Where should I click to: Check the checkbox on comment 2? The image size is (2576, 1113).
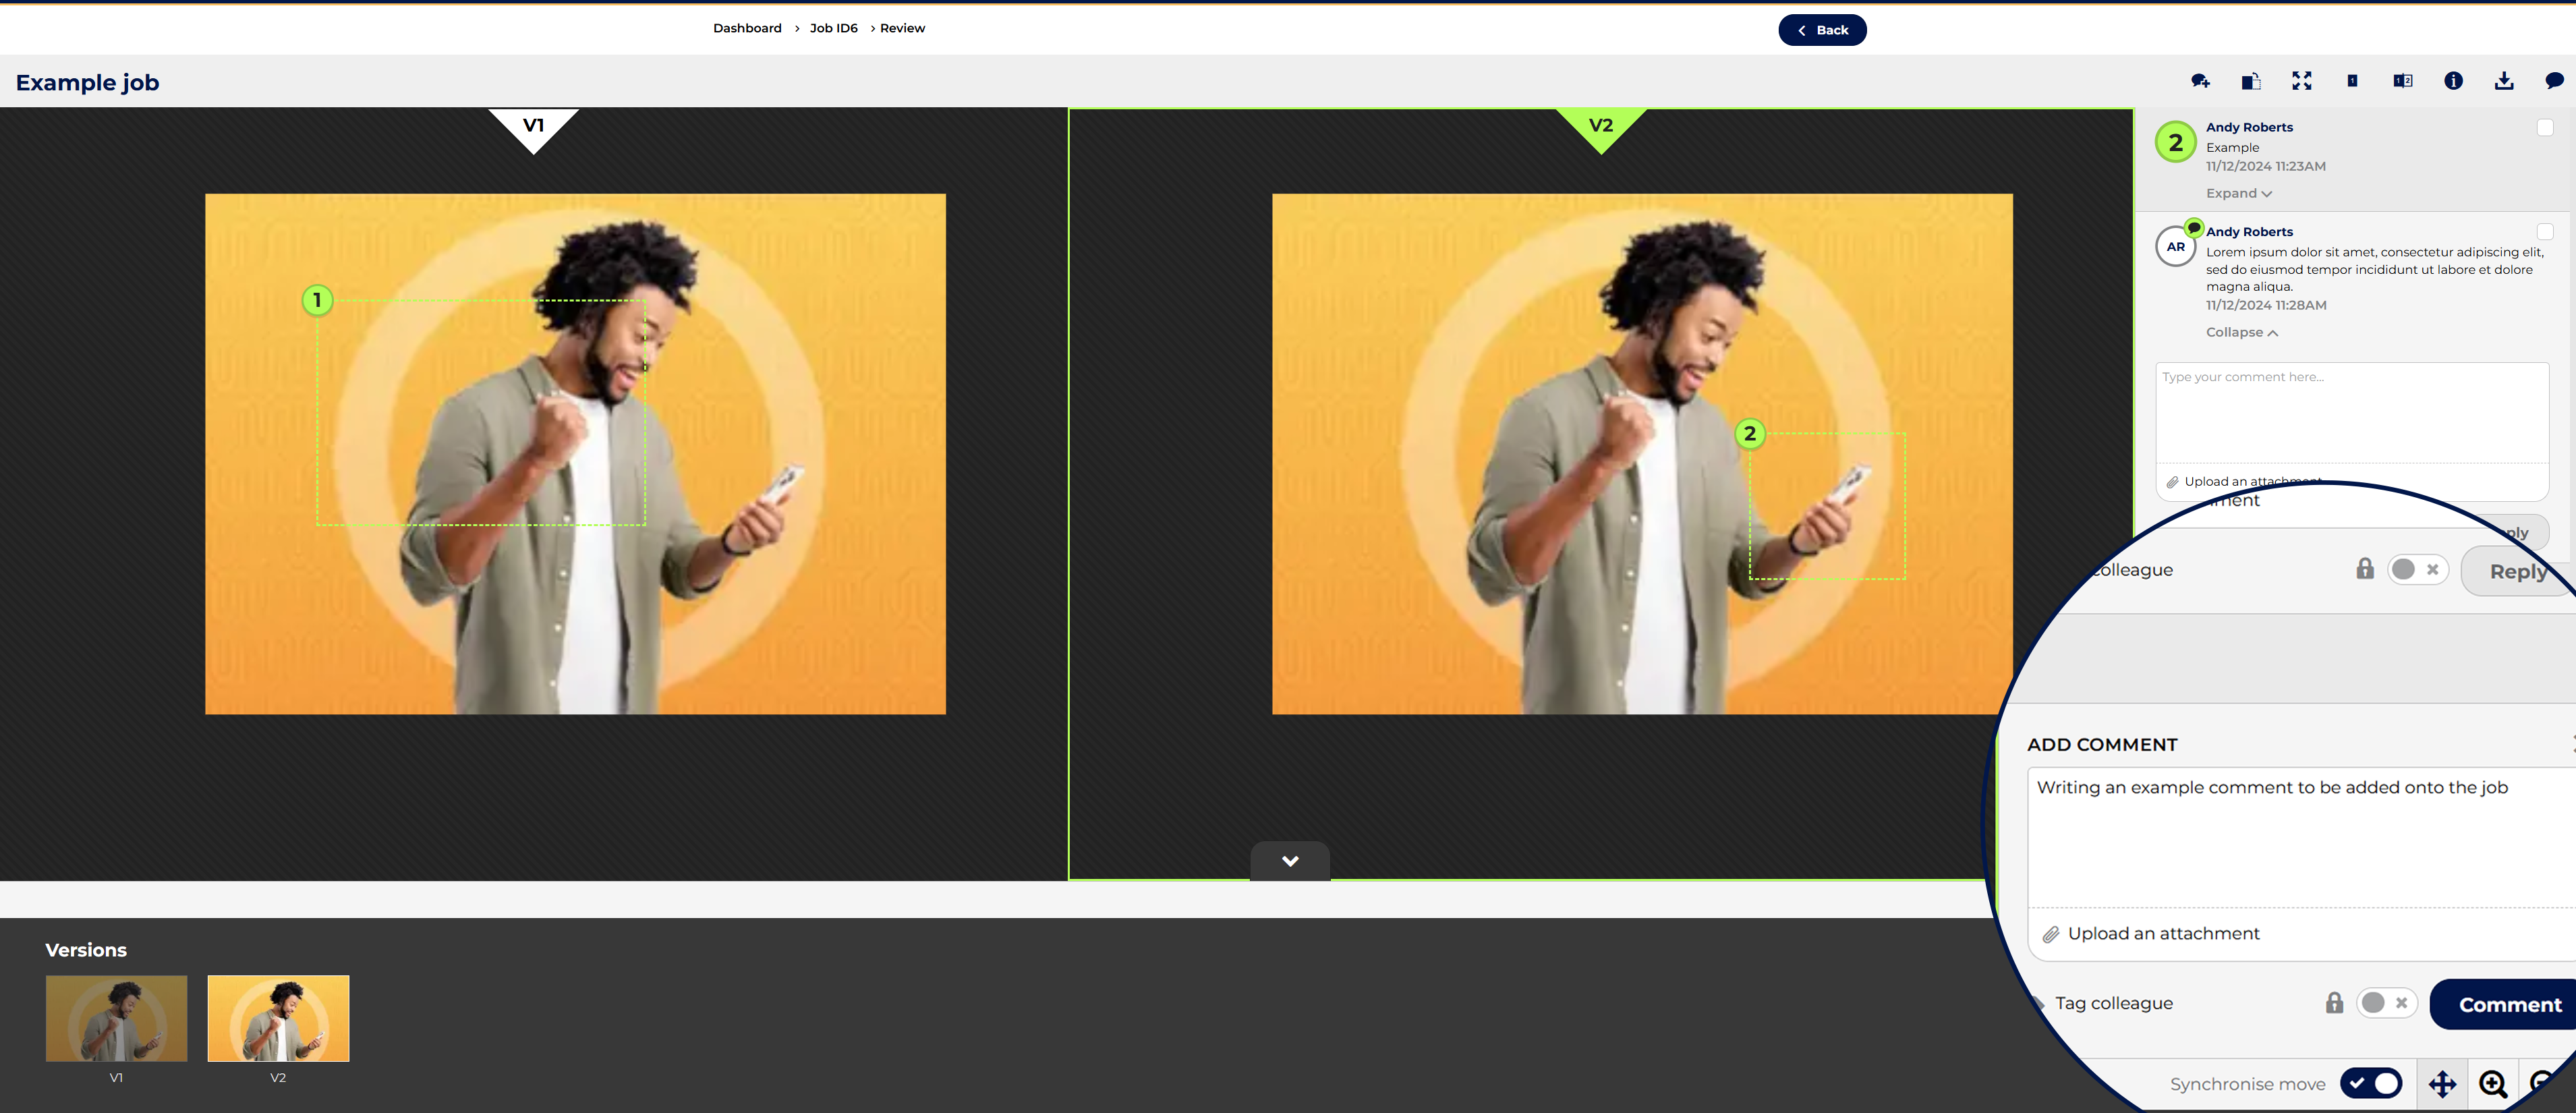click(x=2545, y=127)
